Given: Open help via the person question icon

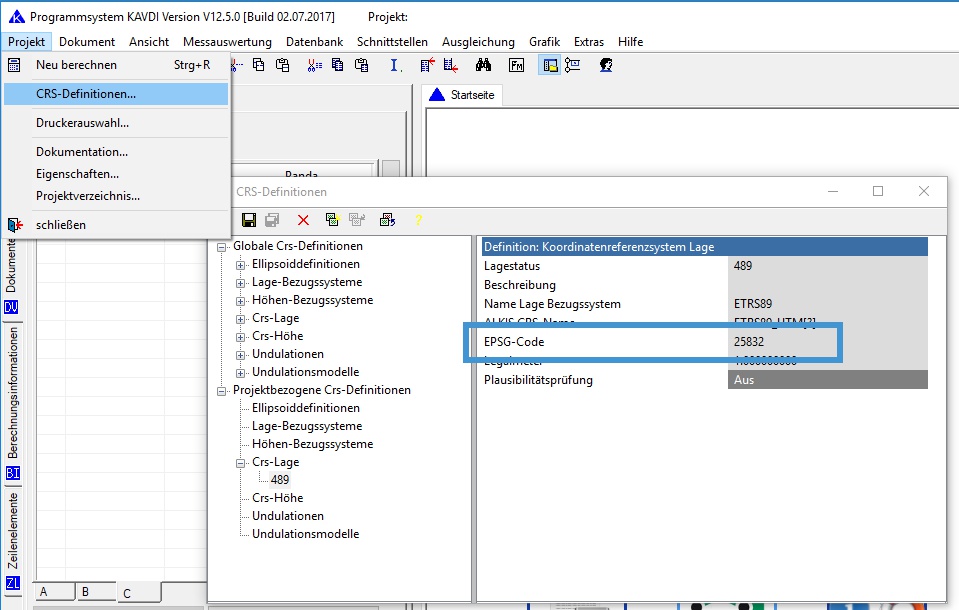Looking at the screenshot, I should click(605, 65).
